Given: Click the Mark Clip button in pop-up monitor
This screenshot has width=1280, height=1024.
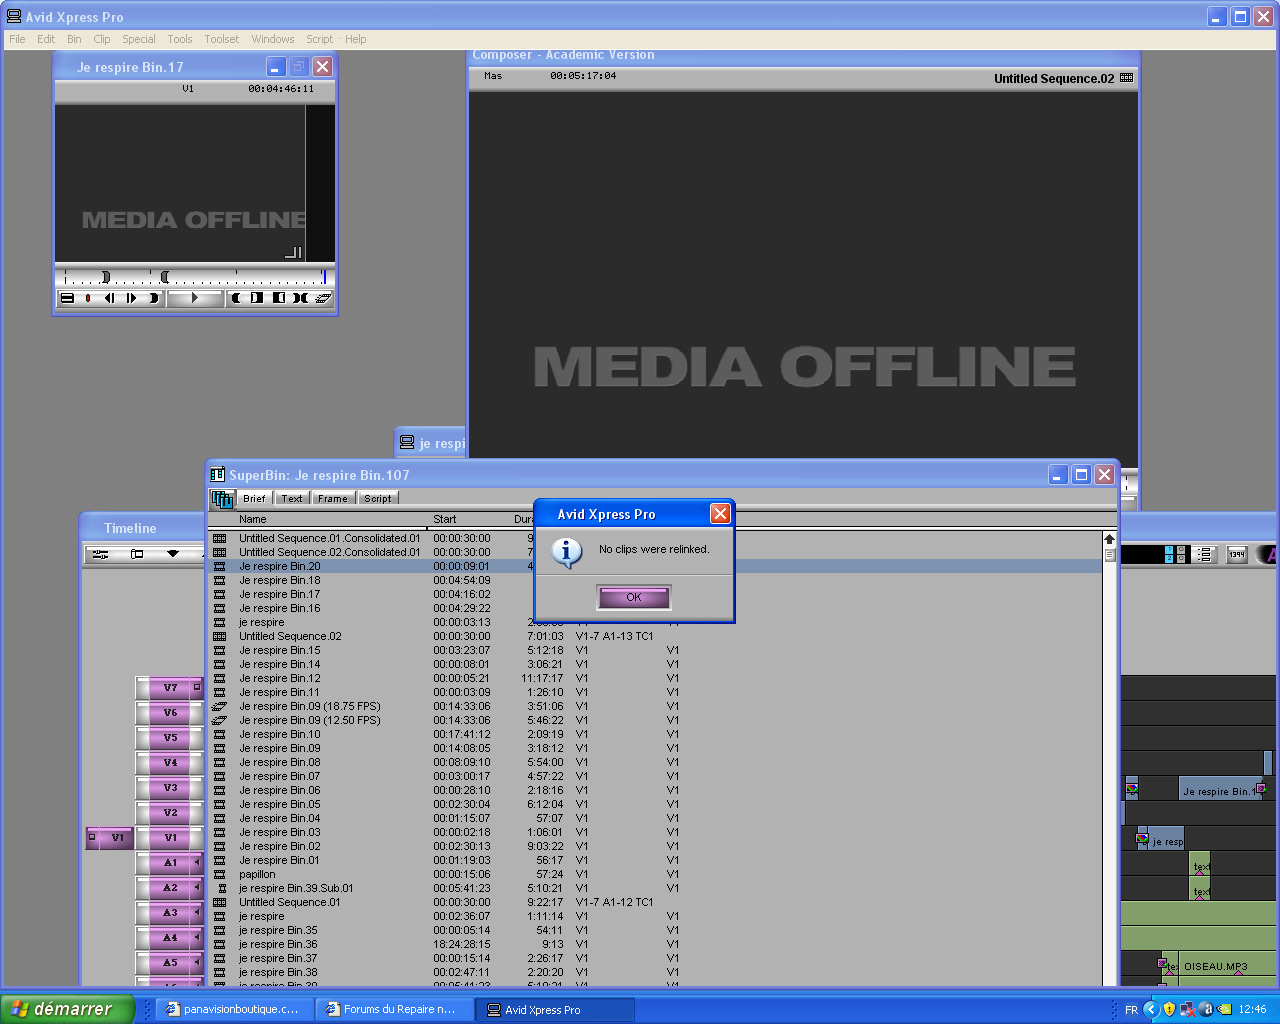Looking at the screenshot, I should click(x=301, y=298).
